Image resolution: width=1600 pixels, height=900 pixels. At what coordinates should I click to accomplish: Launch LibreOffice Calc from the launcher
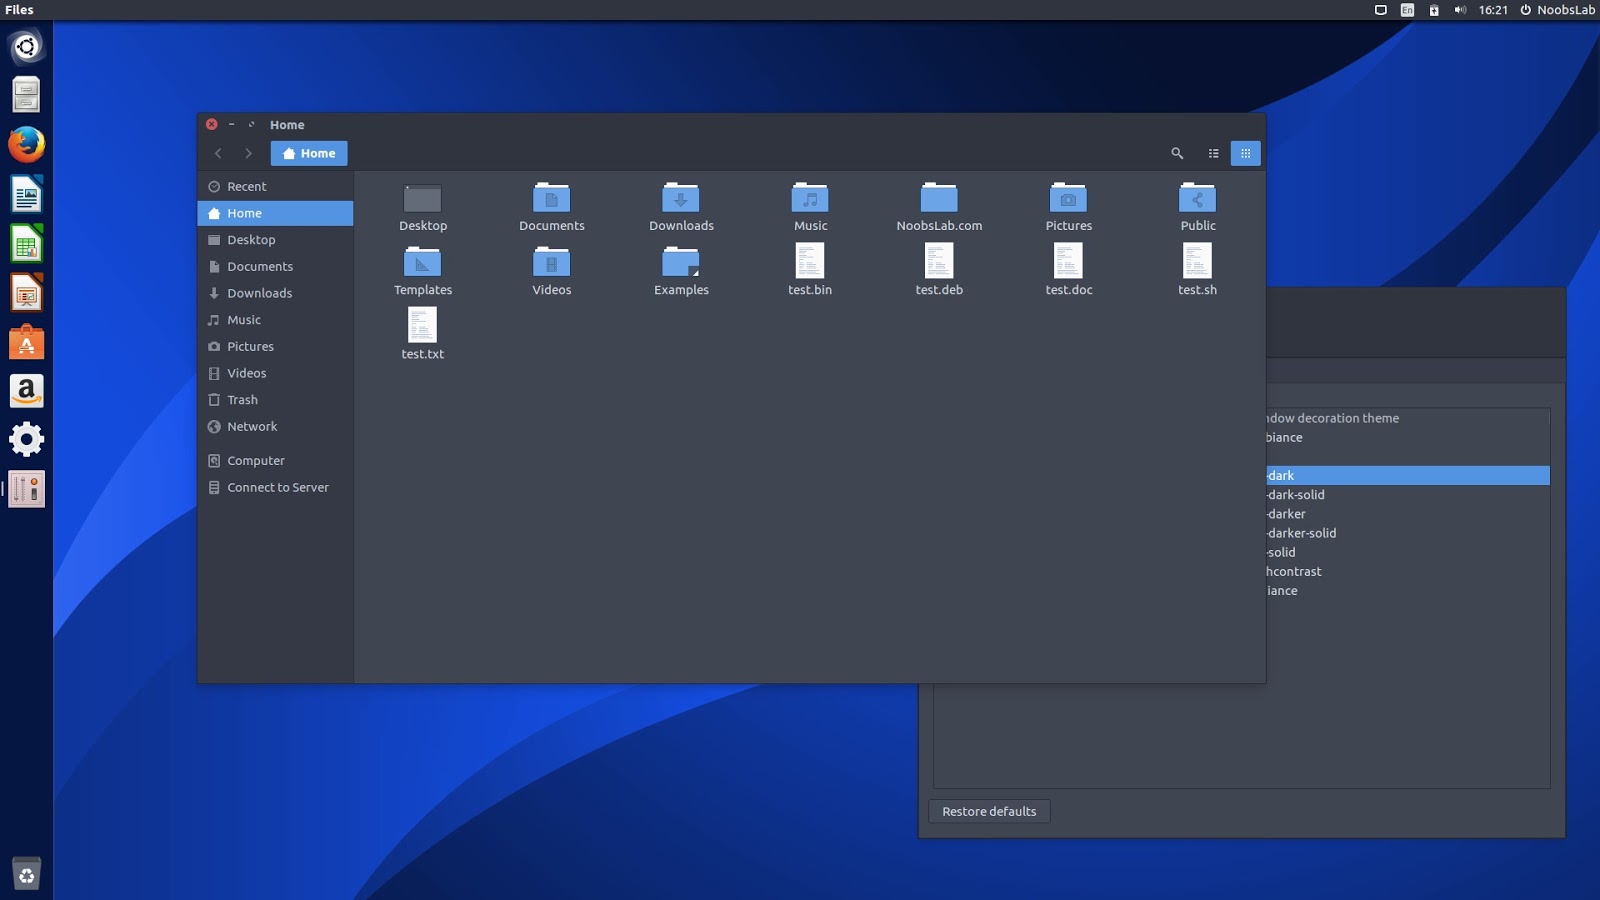point(26,242)
